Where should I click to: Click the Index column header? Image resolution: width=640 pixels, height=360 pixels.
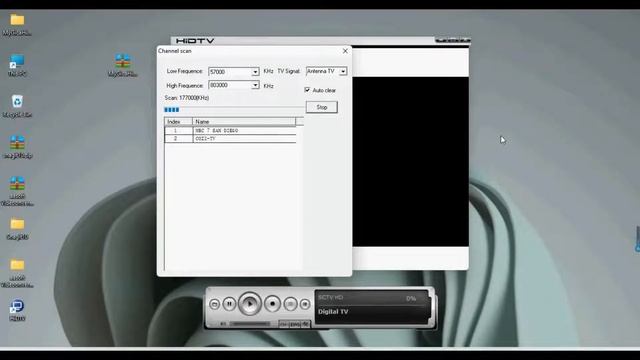[178, 122]
